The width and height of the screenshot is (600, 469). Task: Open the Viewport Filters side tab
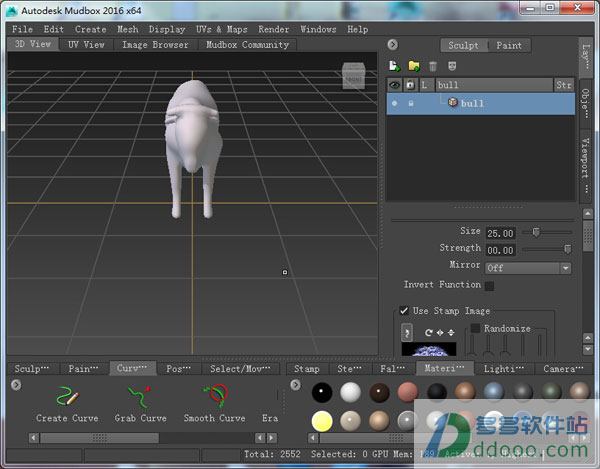pyautogui.click(x=586, y=165)
